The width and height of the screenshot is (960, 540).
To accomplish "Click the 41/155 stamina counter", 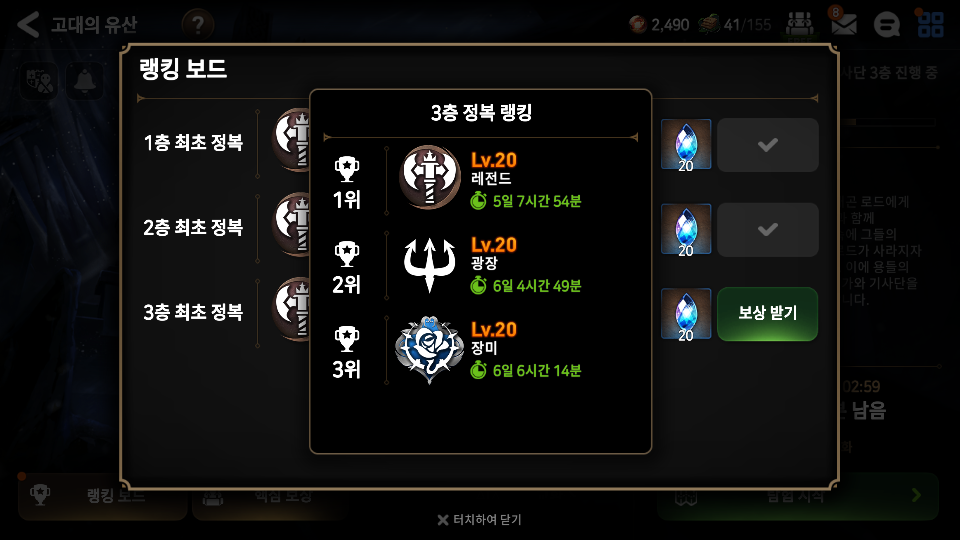I will click(735, 24).
